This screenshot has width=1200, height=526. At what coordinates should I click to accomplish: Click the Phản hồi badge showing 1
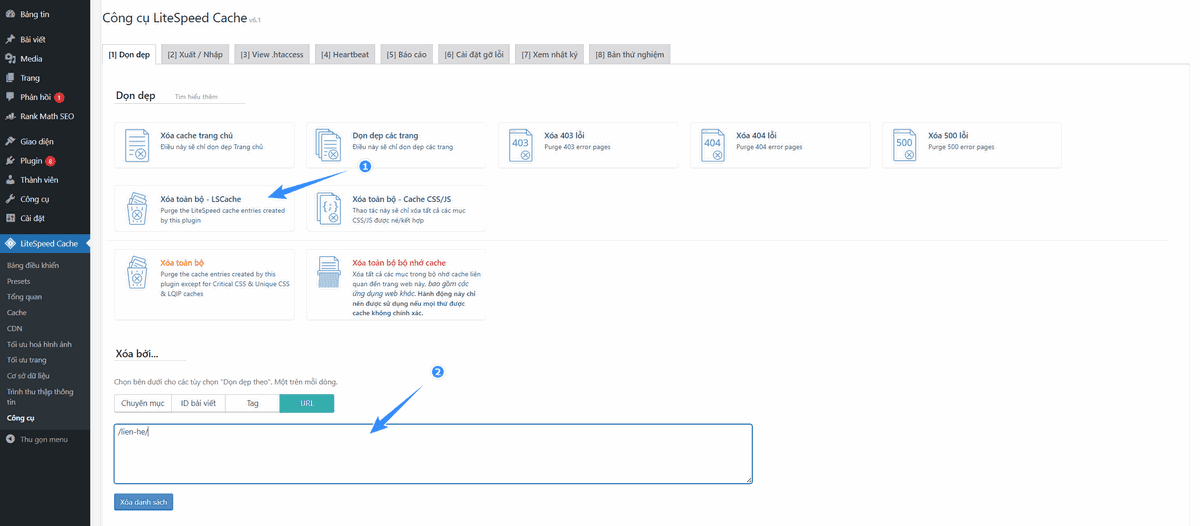59,98
